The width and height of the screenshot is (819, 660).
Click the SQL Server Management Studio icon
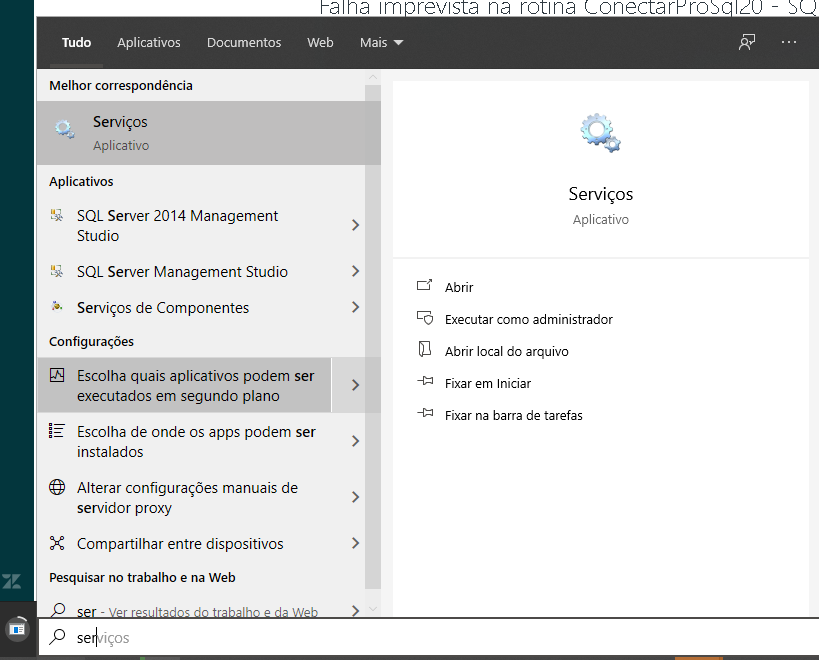[x=56, y=271]
